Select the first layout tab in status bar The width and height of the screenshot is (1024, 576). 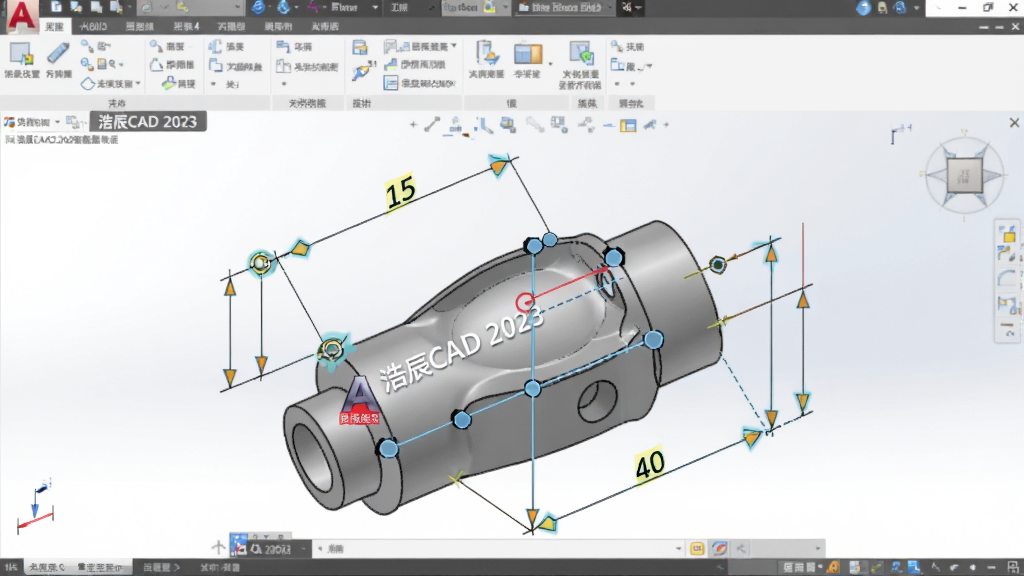46,567
